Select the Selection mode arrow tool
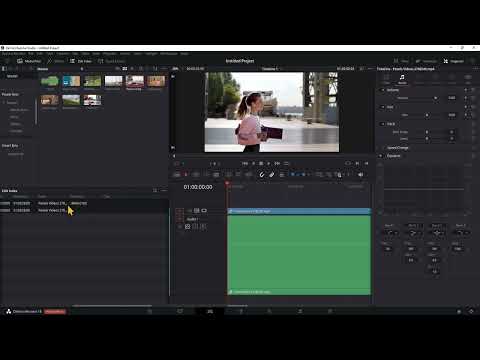This screenshot has width=480, height=360. pos(177,175)
